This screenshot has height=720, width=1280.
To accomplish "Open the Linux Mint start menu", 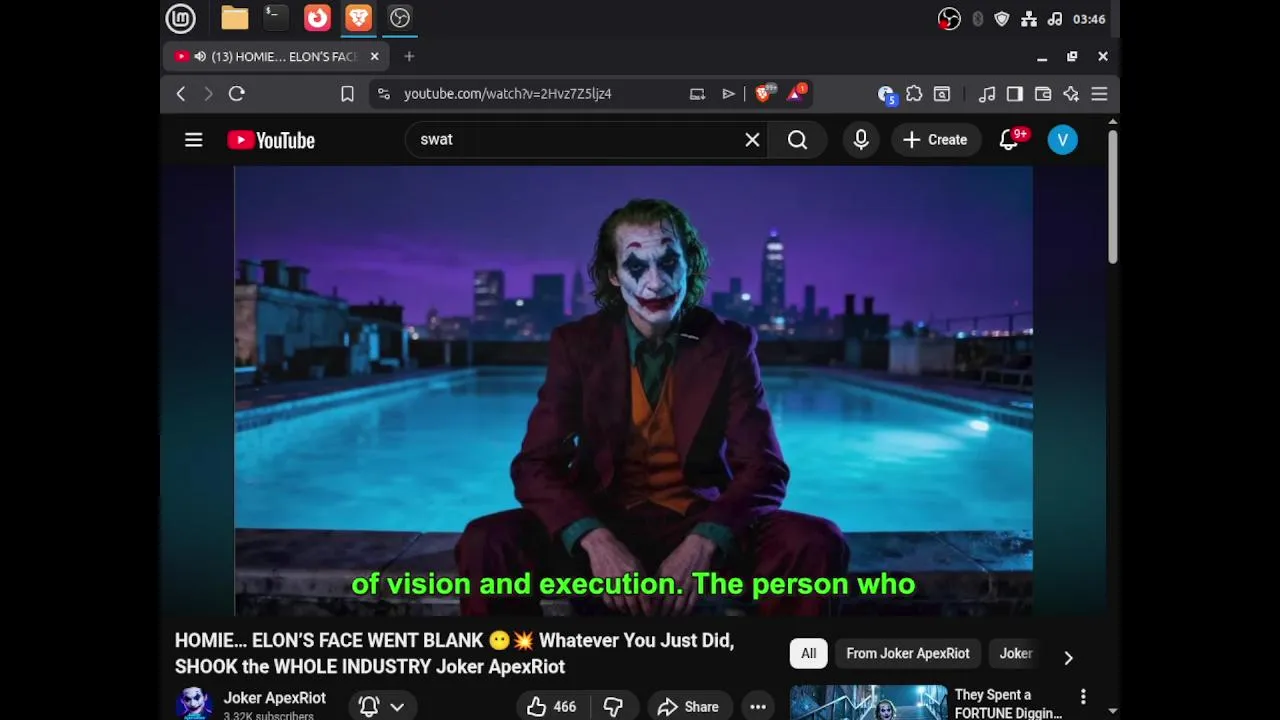I will point(180,18).
